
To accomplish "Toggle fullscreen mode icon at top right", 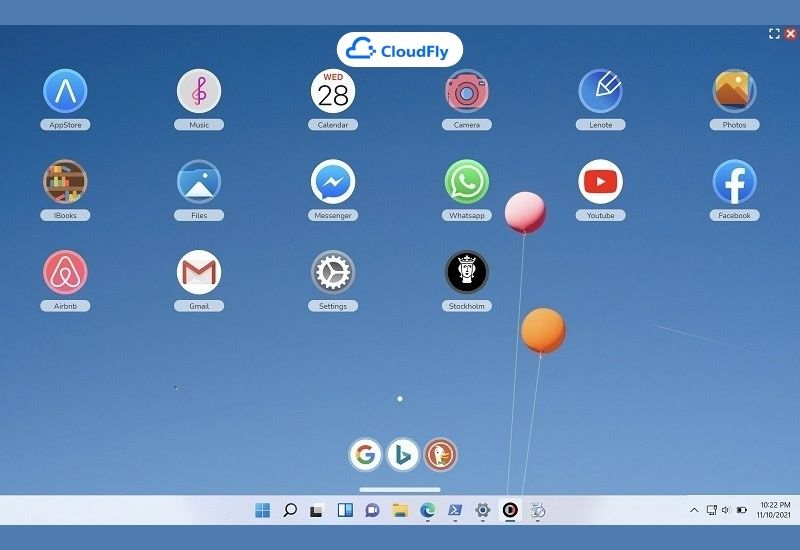I will (774, 34).
